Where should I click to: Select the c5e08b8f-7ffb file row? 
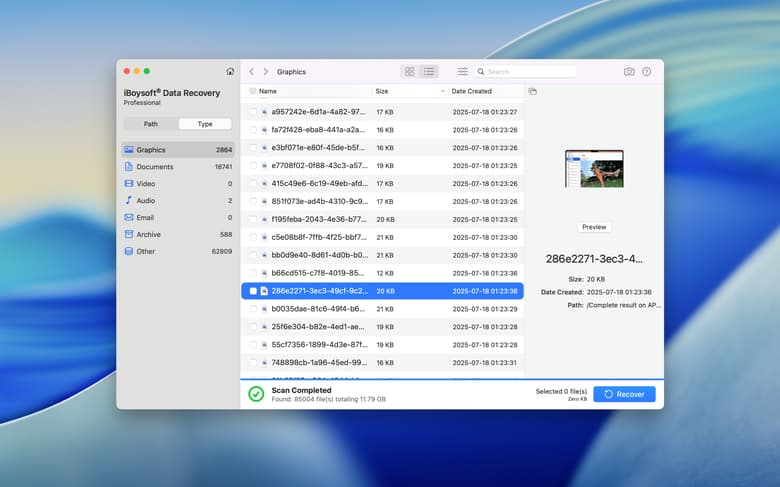pyautogui.click(x=382, y=237)
